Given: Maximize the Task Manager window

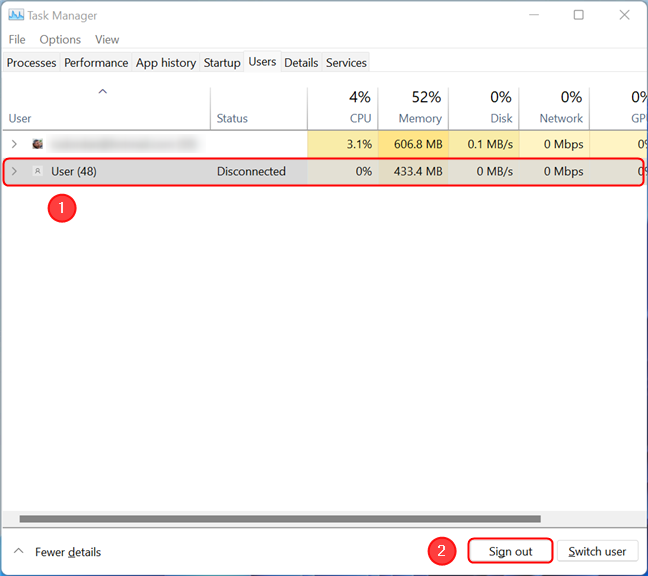Looking at the screenshot, I should coord(579,15).
